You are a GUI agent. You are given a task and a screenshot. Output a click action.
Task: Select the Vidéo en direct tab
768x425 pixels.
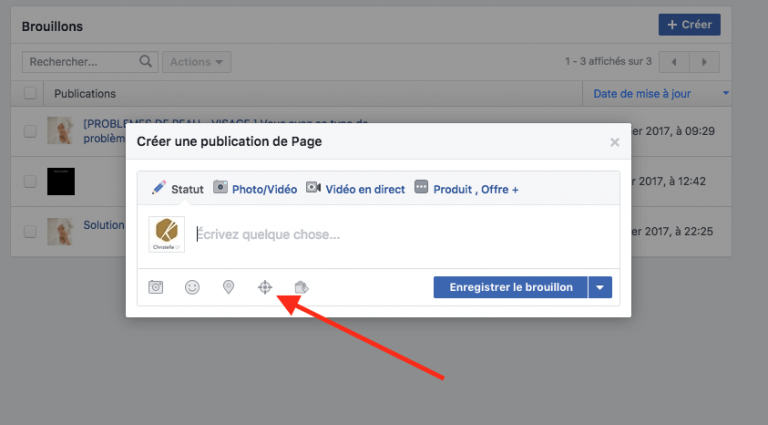coord(355,188)
